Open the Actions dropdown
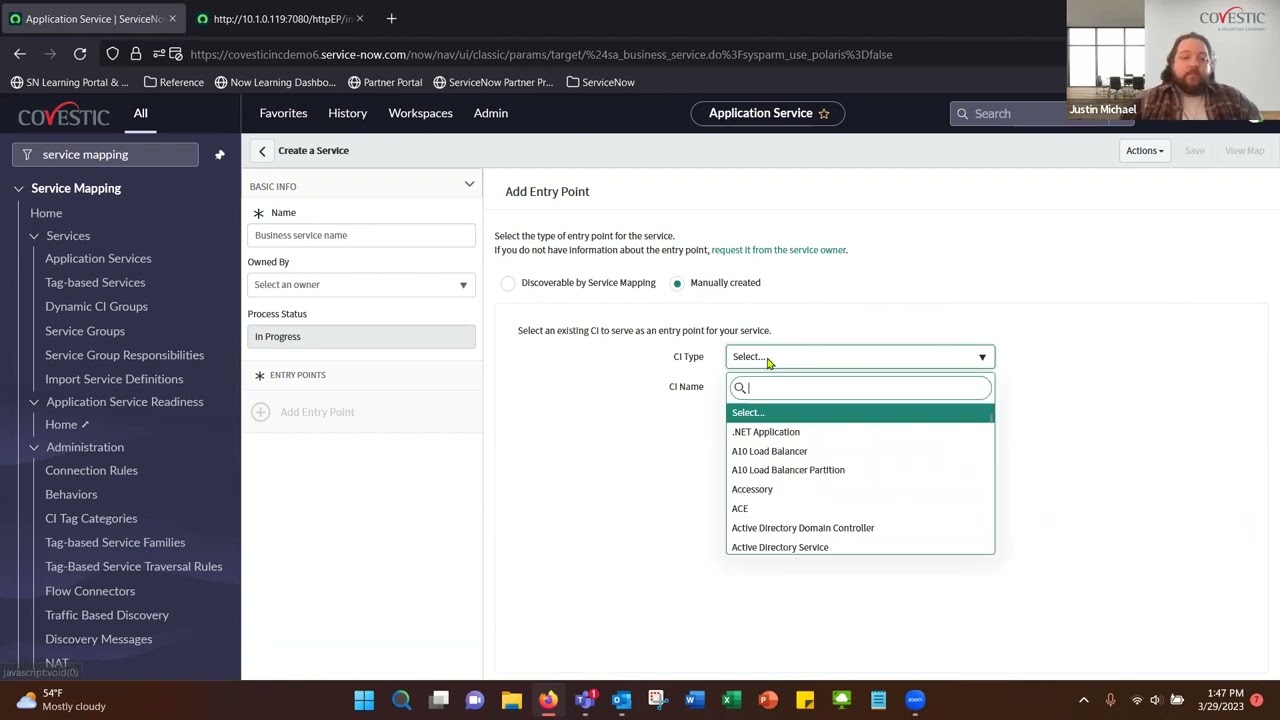Viewport: 1280px width, 720px height. click(x=1144, y=151)
